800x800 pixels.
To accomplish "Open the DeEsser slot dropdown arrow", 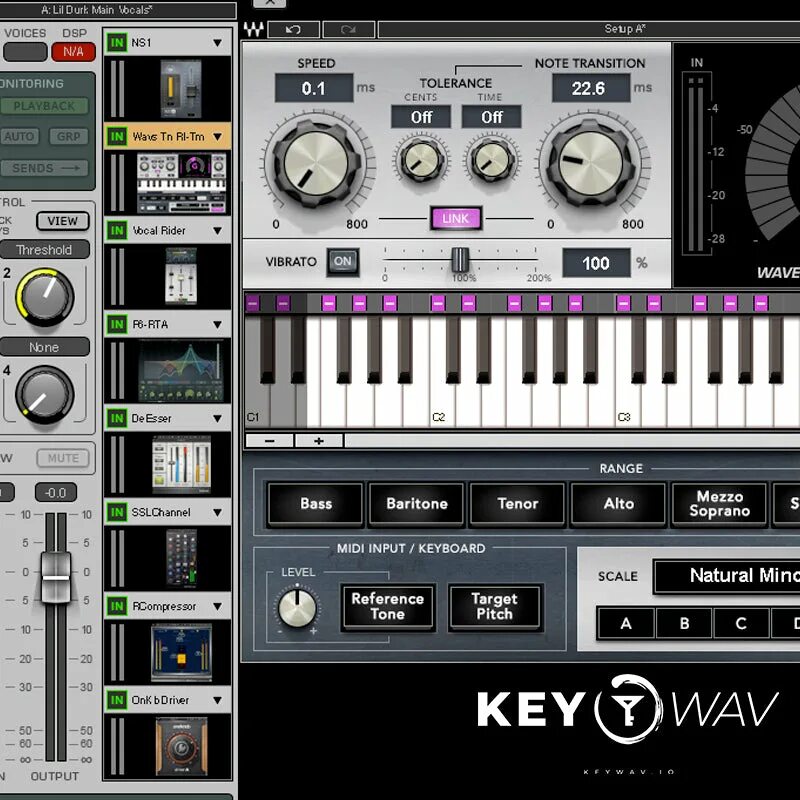I will click(217, 418).
